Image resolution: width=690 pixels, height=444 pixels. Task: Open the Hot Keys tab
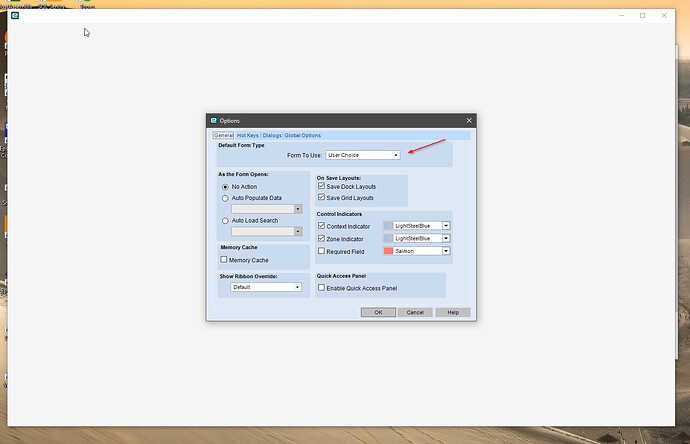(248, 136)
